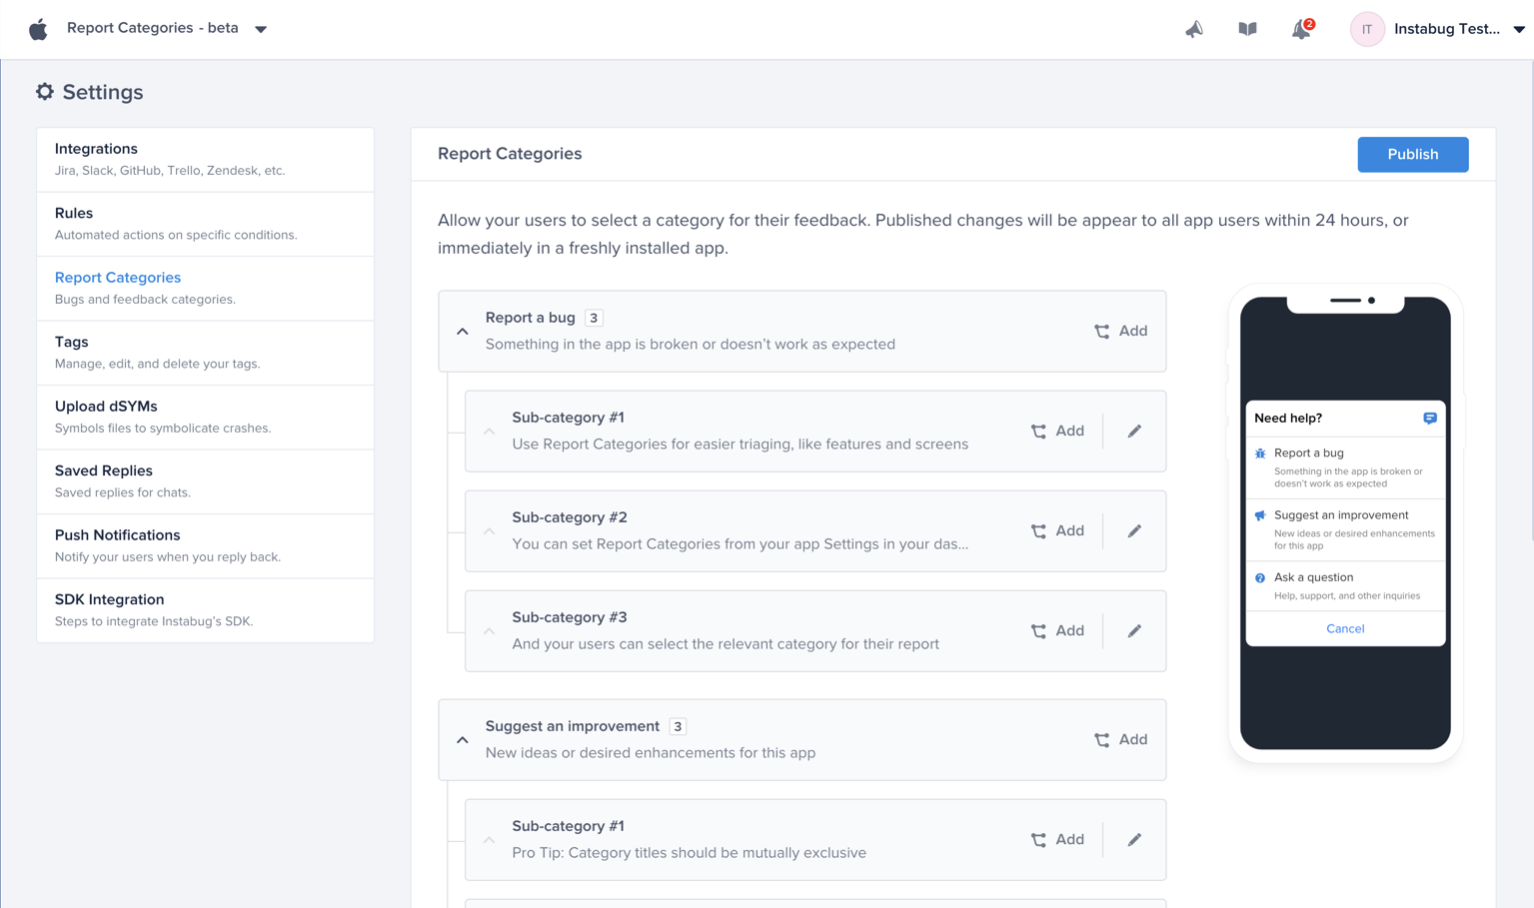Open the documentation book icon
Screen dimensions: 1534x908
tap(1247, 29)
